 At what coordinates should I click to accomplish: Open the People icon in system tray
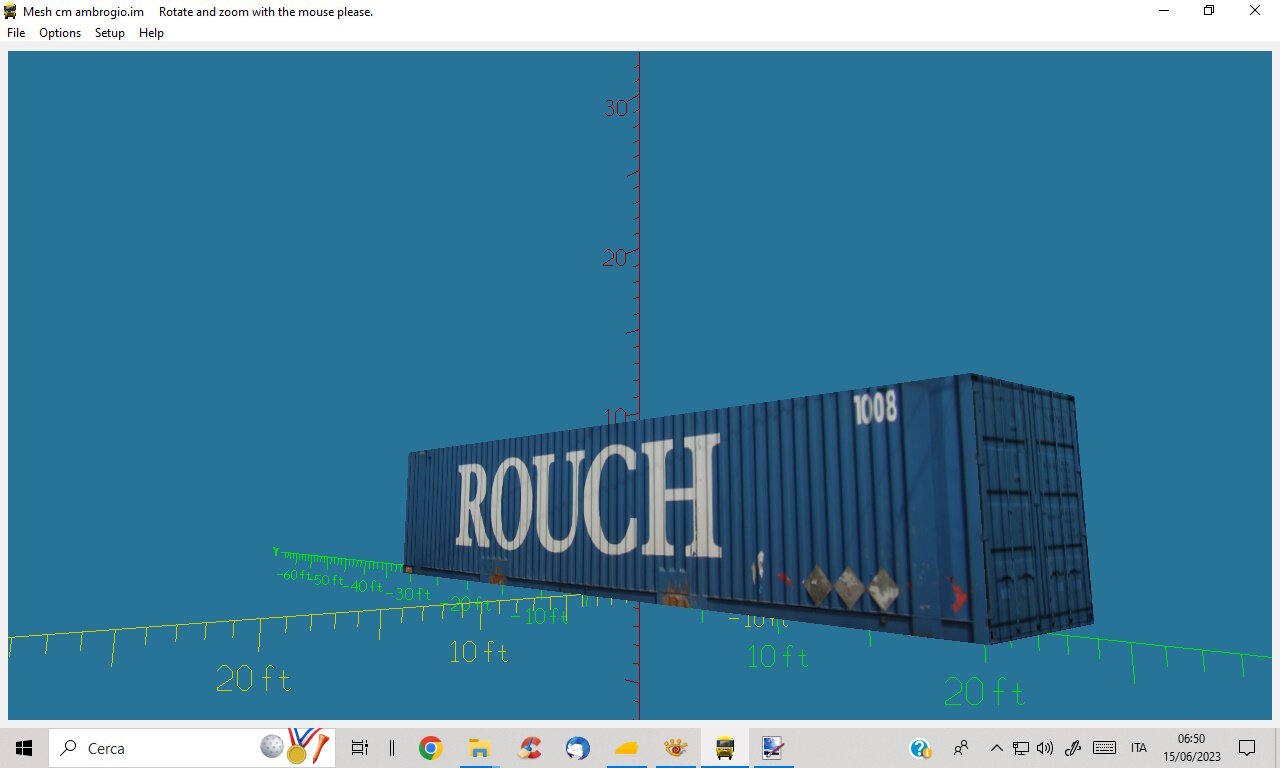[x=961, y=748]
